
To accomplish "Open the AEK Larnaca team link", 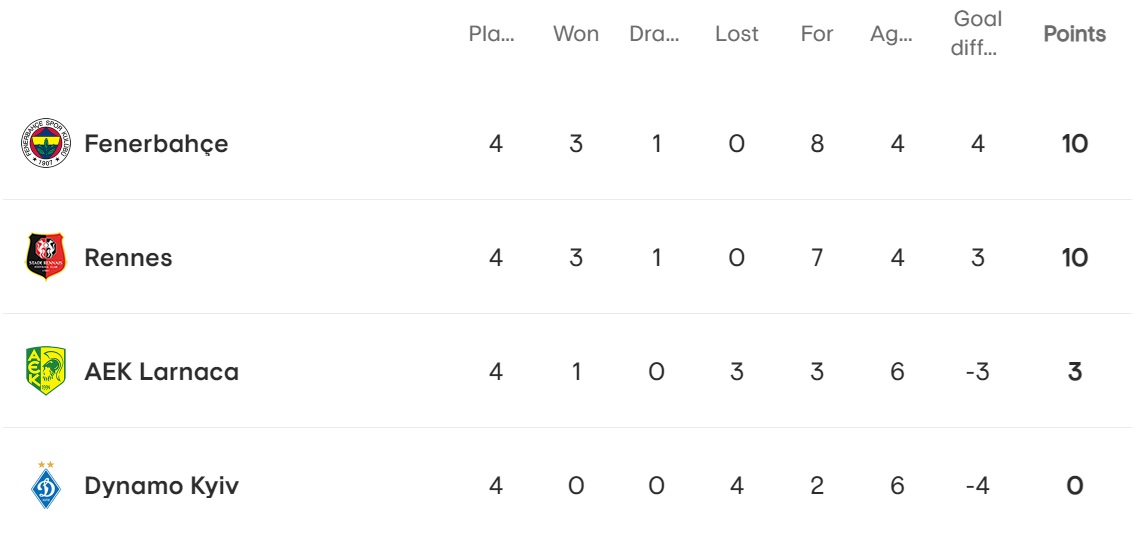I will [162, 372].
